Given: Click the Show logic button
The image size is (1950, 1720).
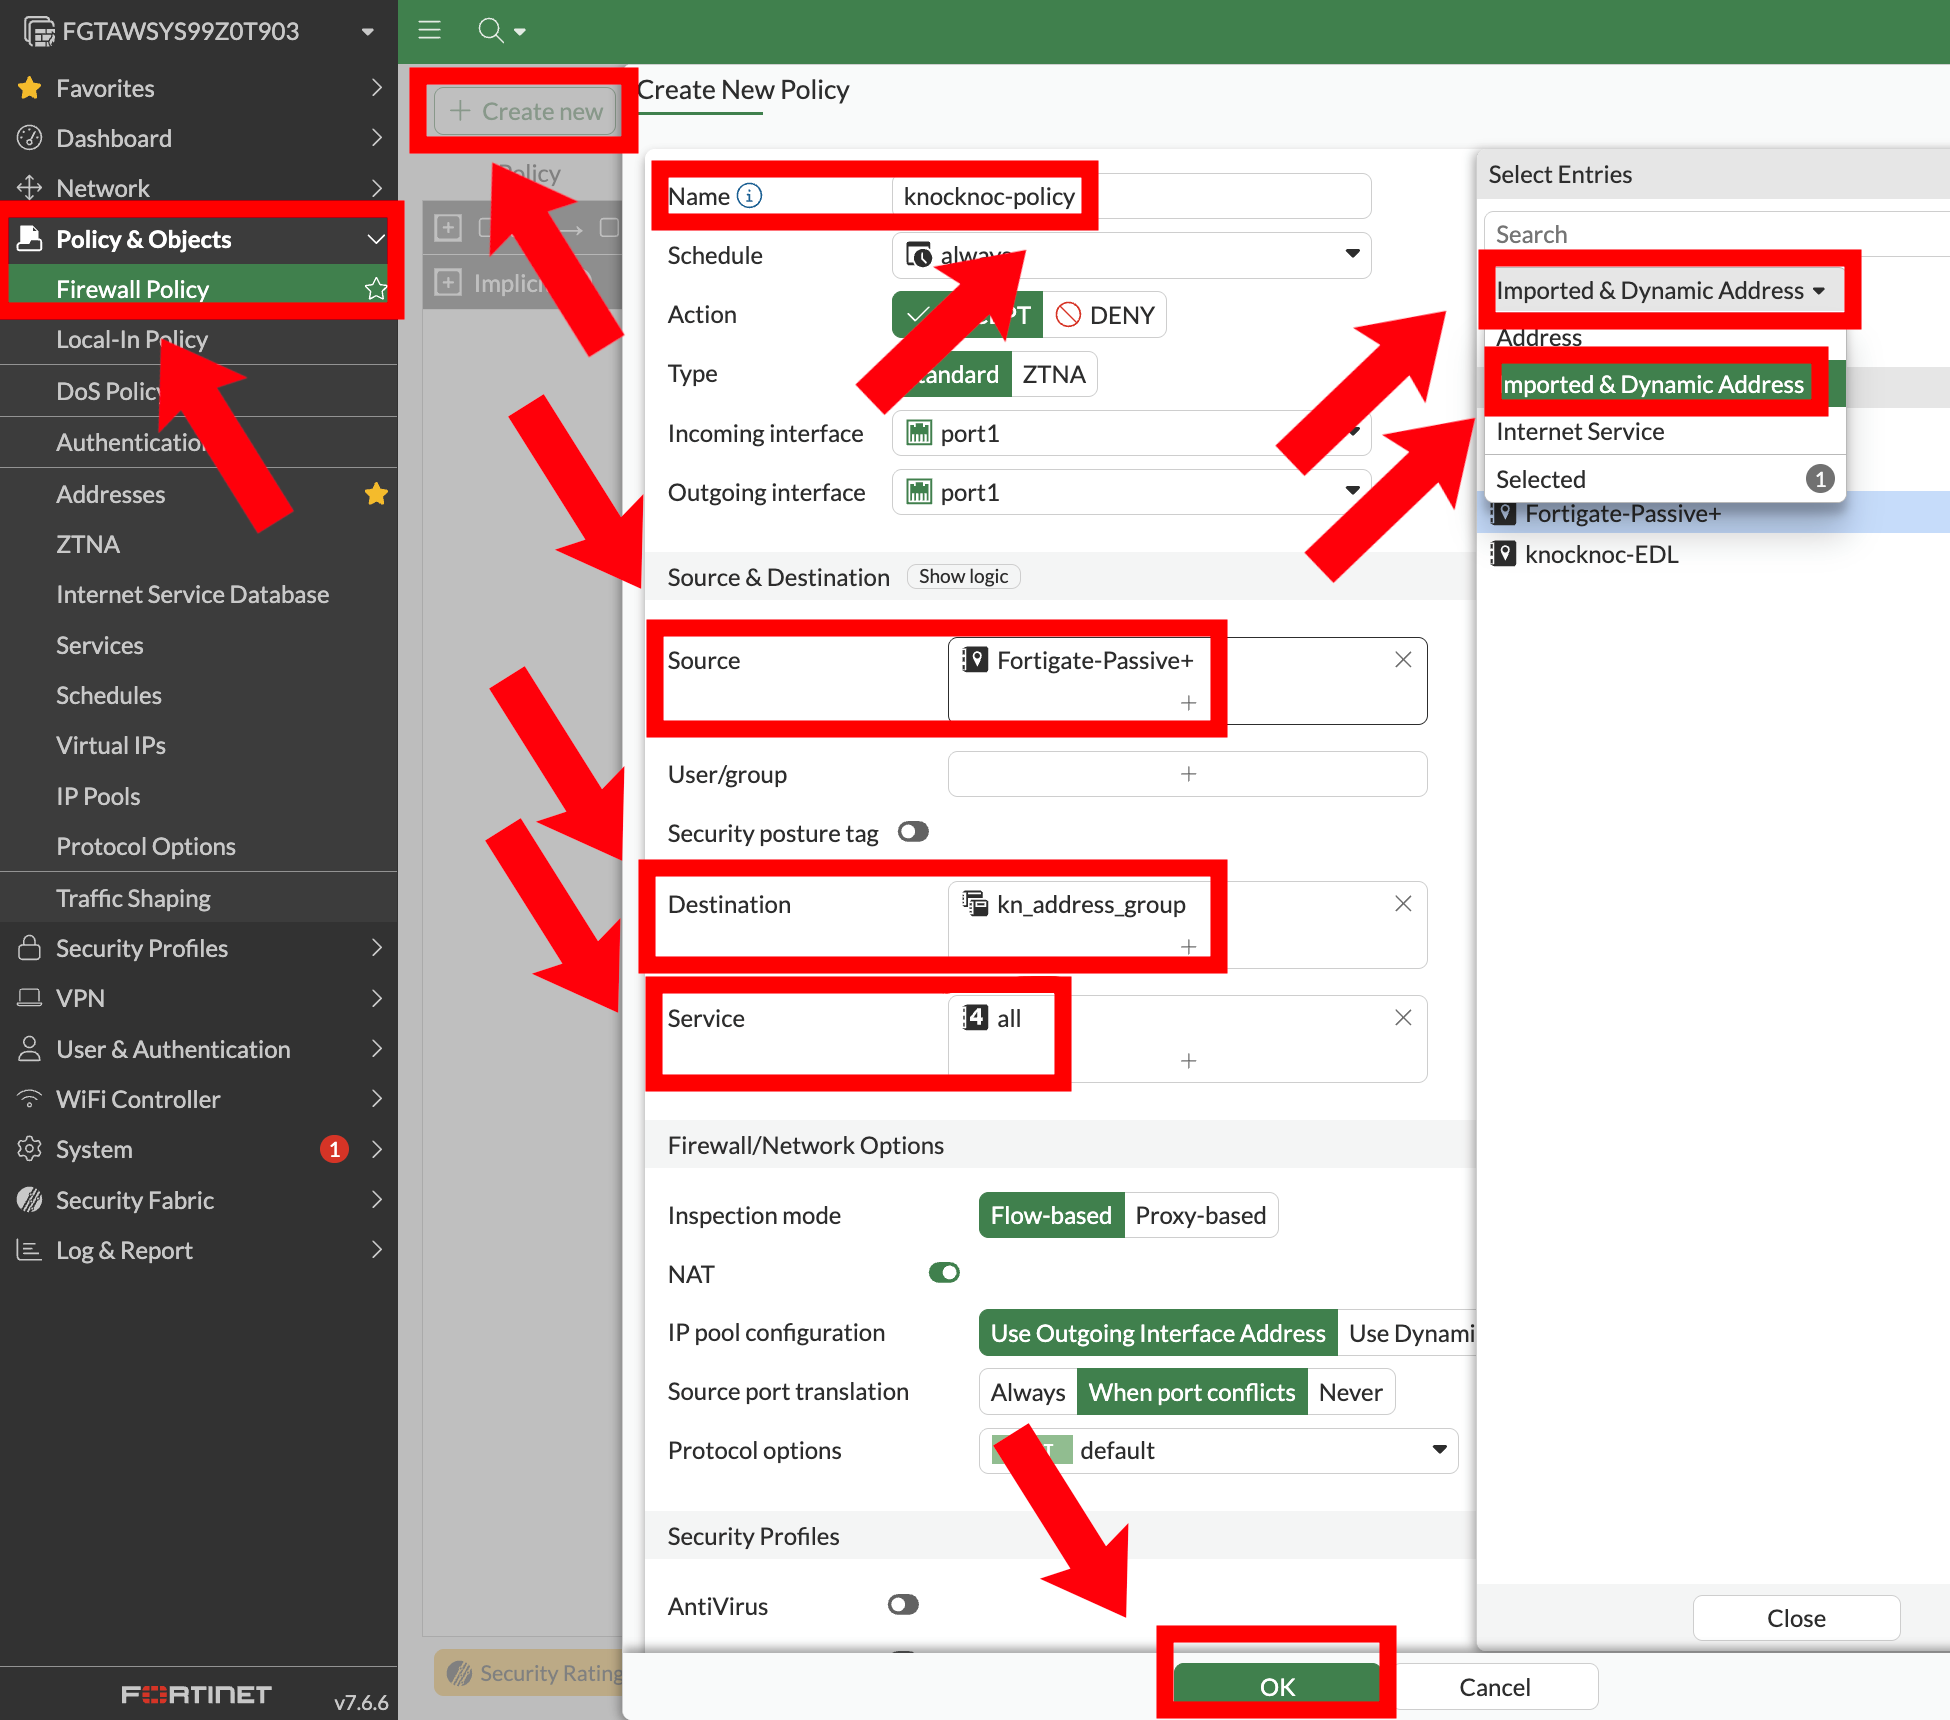Looking at the screenshot, I should [x=963, y=576].
